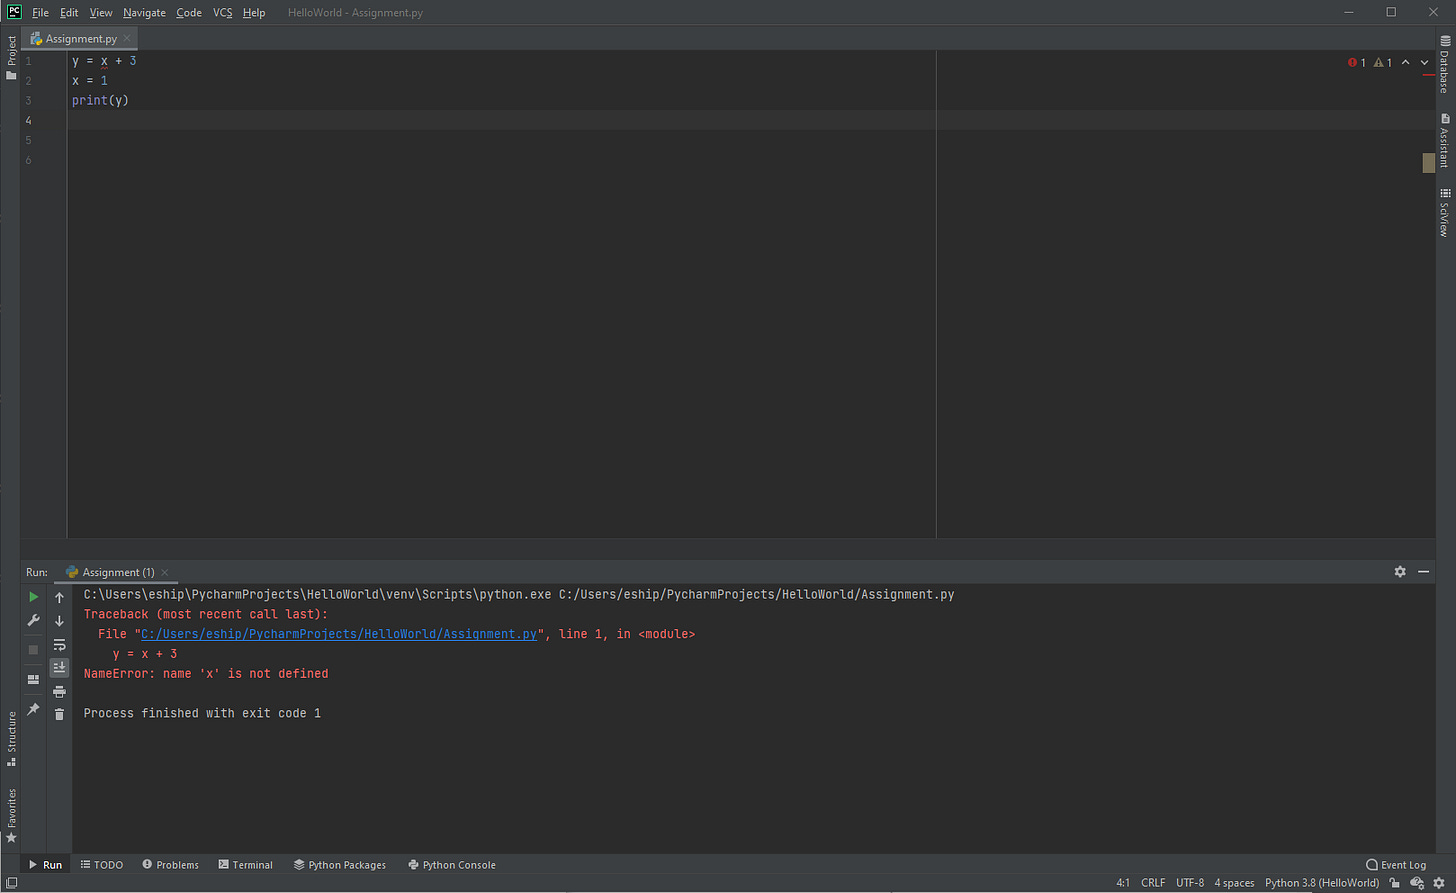Place cursor on 'print(y)' line
This screenshot has height=893, width=1456.
[100, 101]
